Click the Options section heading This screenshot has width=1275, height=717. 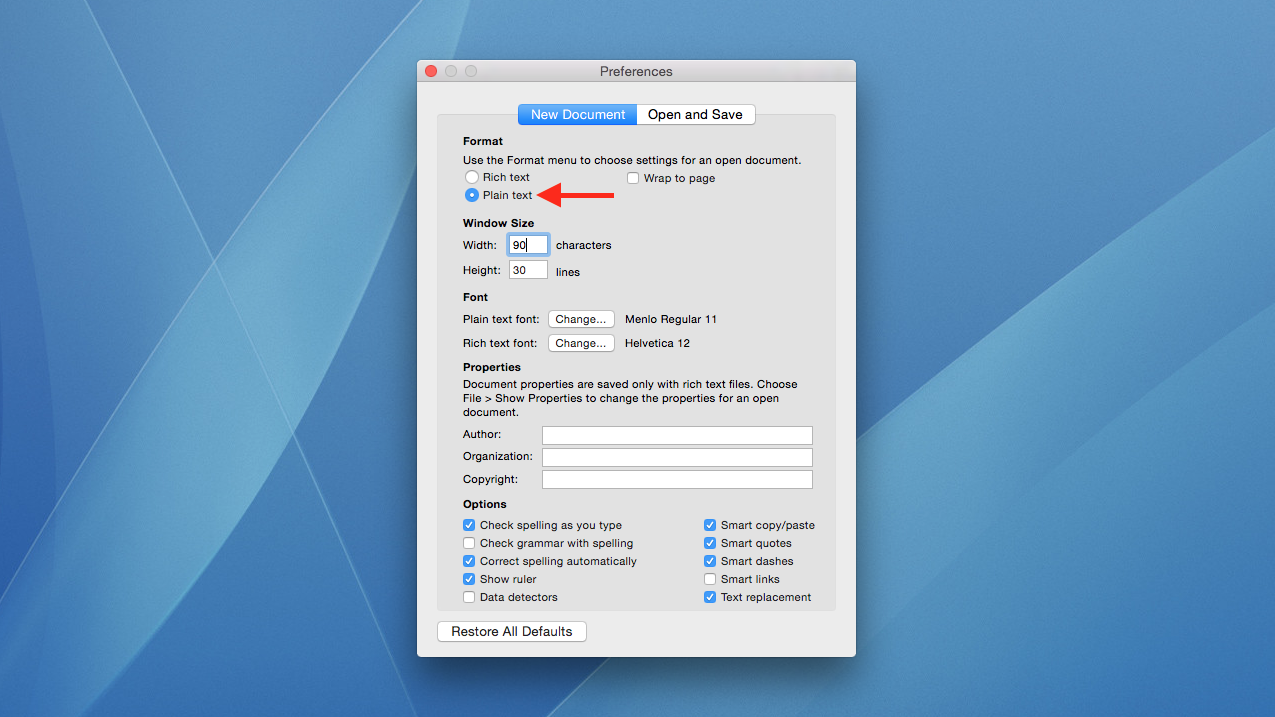pyautogui.click(x=485, y=504)
